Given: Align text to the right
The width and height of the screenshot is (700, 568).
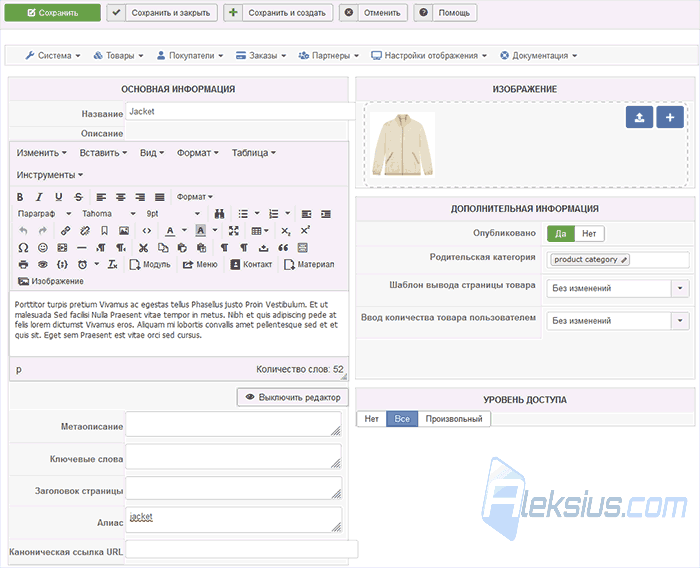Looking at the screenshot, I should click(x=140, y=197).
